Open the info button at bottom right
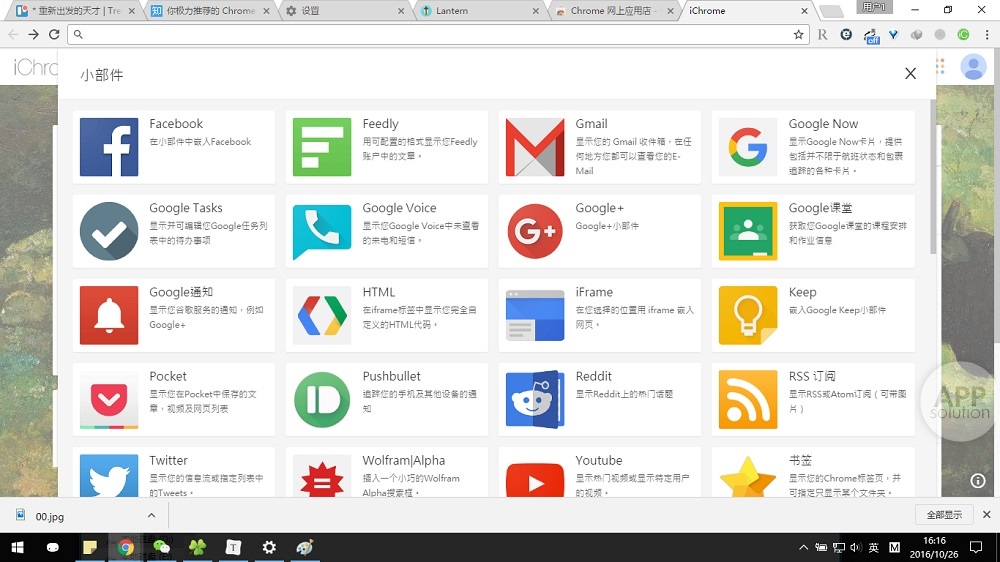 click(978, 481)
